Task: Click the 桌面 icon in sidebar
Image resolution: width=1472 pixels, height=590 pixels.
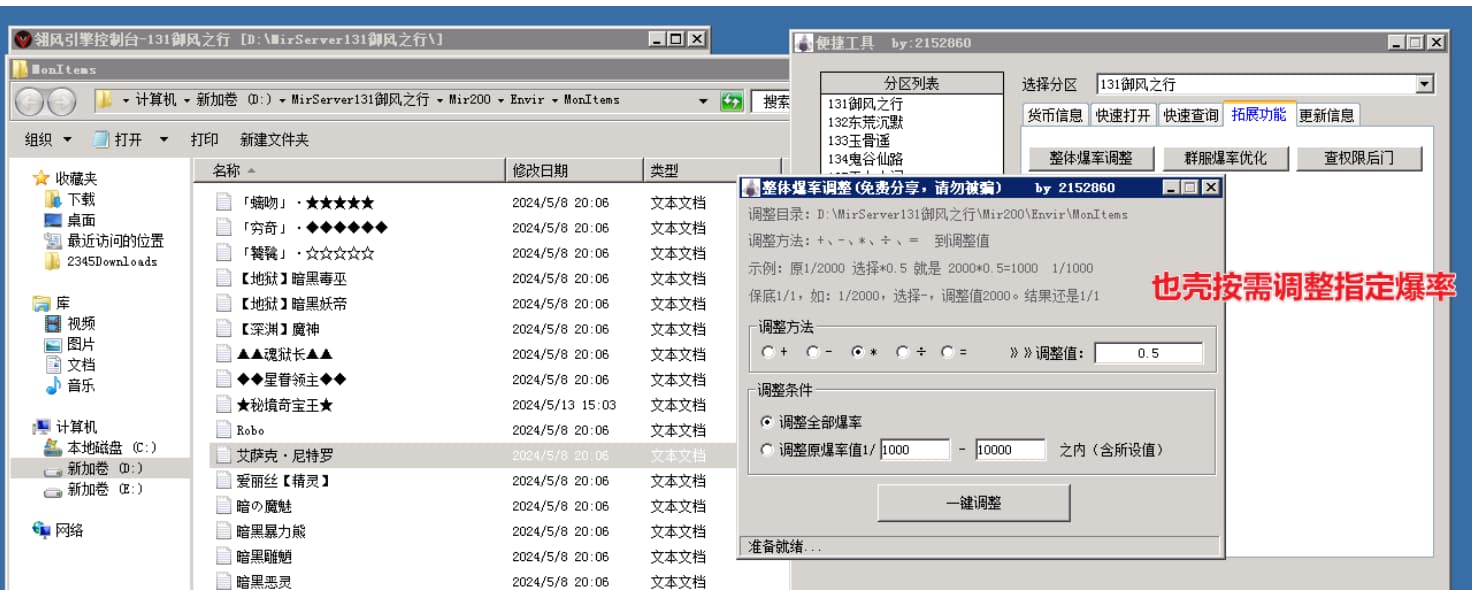Action: click(x=53, y=220)
